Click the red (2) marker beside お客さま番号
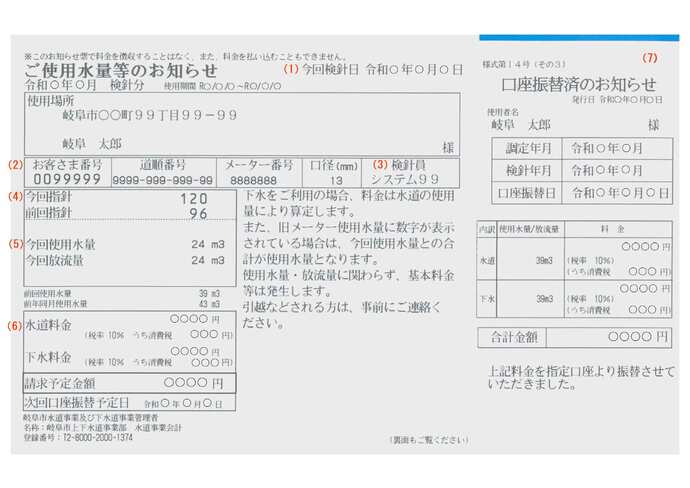 click(15, 165)
